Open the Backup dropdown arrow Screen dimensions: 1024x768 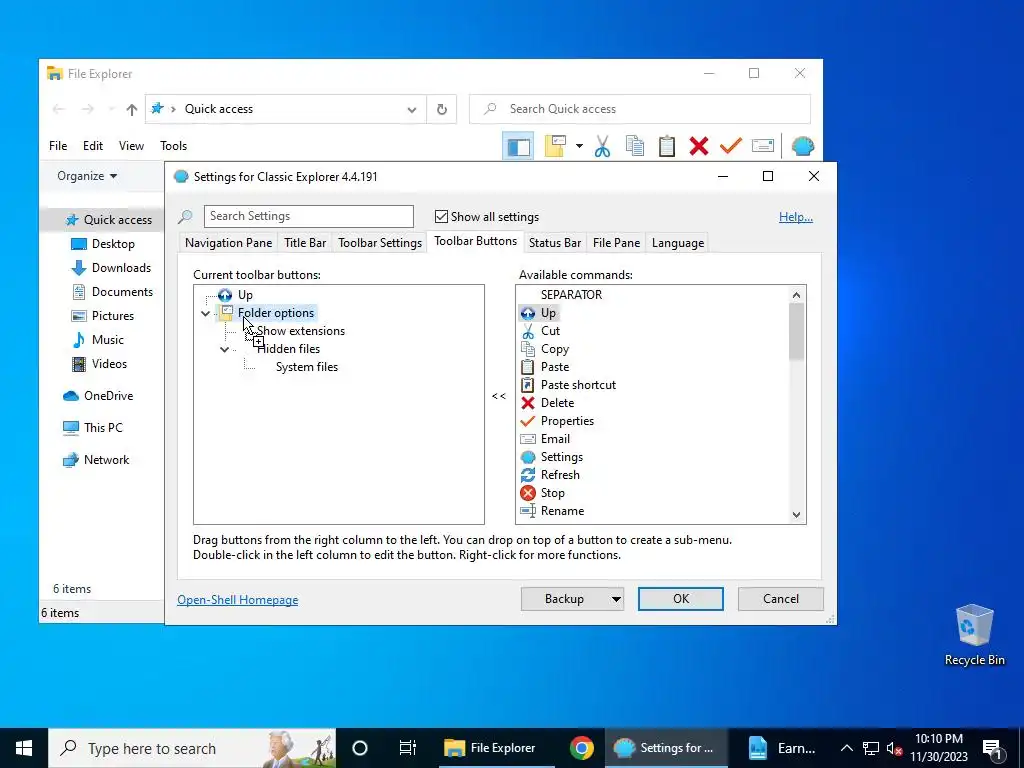click(x=616, y=599)
